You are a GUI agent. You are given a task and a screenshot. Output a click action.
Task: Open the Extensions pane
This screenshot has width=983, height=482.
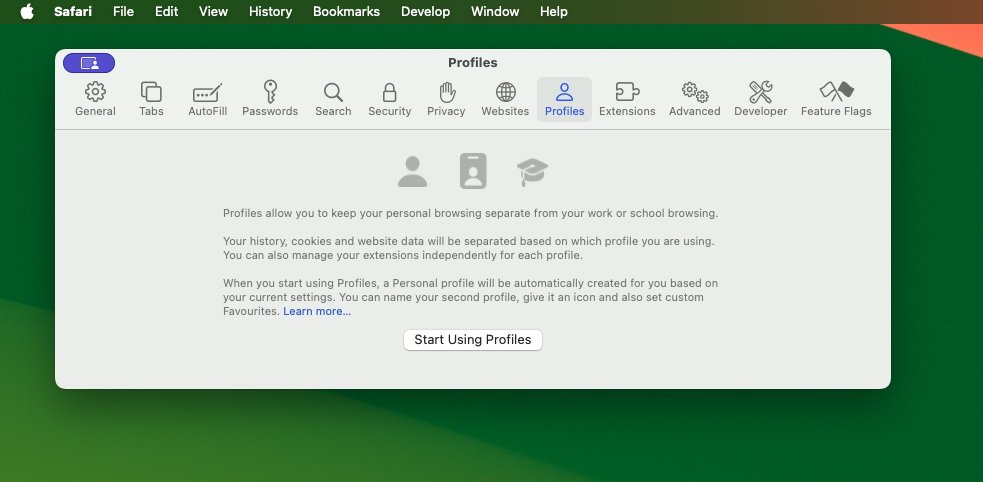(627, 99)
